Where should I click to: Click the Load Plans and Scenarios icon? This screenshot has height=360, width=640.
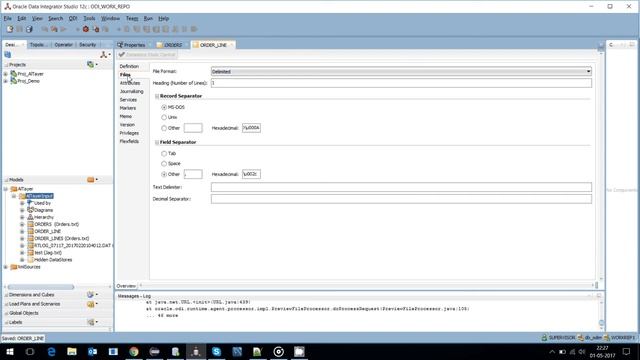(x=91, y=304)
